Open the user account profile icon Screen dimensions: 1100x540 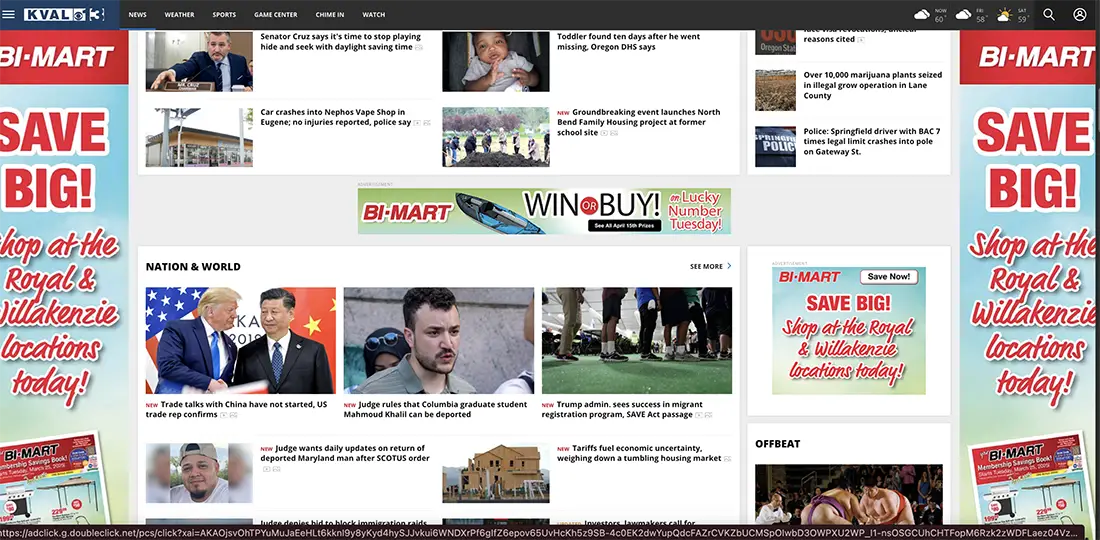click(1080, 14)
